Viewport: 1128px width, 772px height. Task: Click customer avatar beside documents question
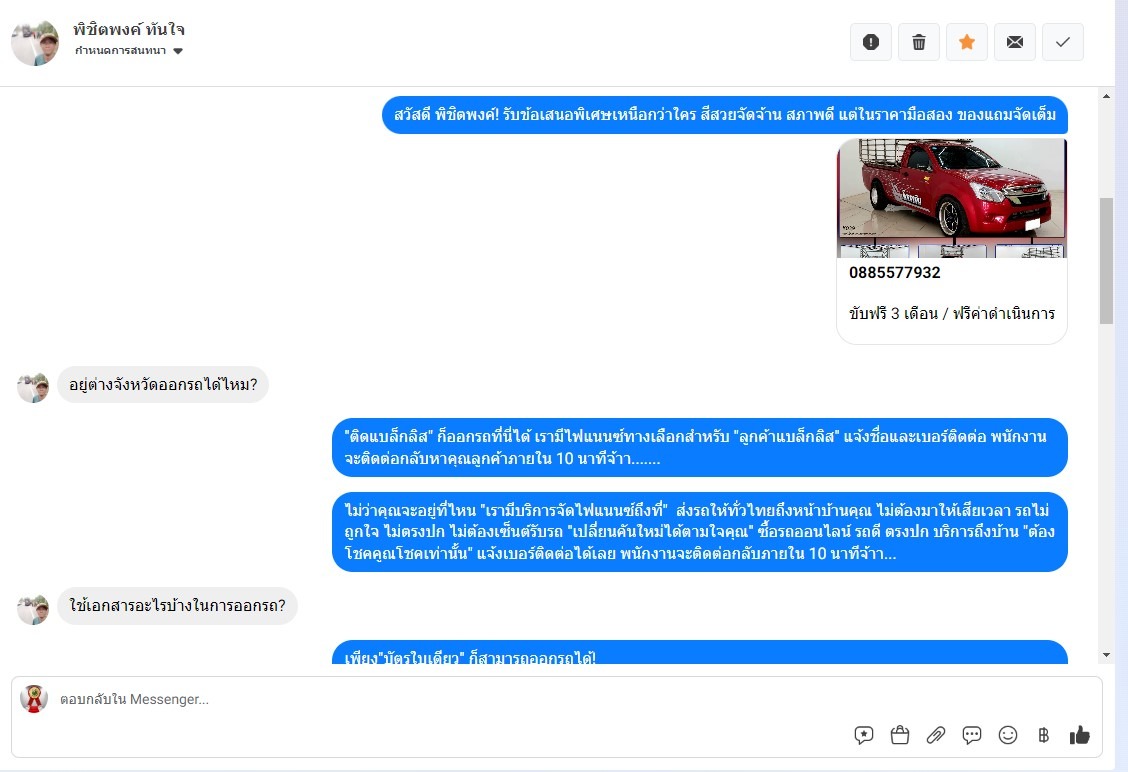click(x=33, y=609)
